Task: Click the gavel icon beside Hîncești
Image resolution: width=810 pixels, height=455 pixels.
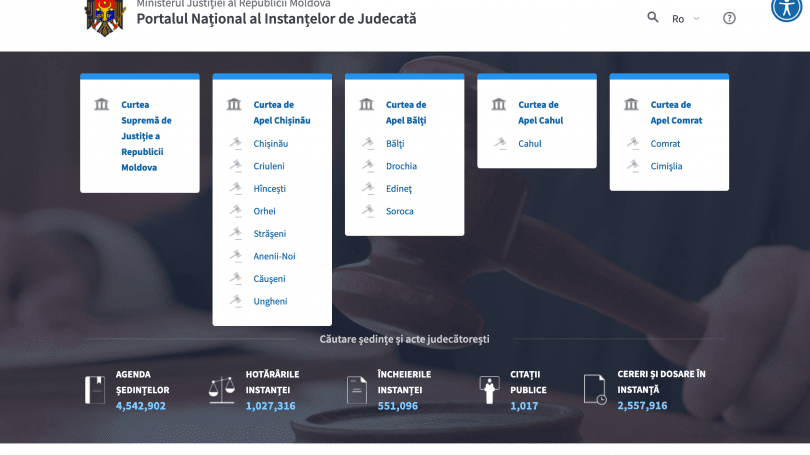Action: [236, 188]
